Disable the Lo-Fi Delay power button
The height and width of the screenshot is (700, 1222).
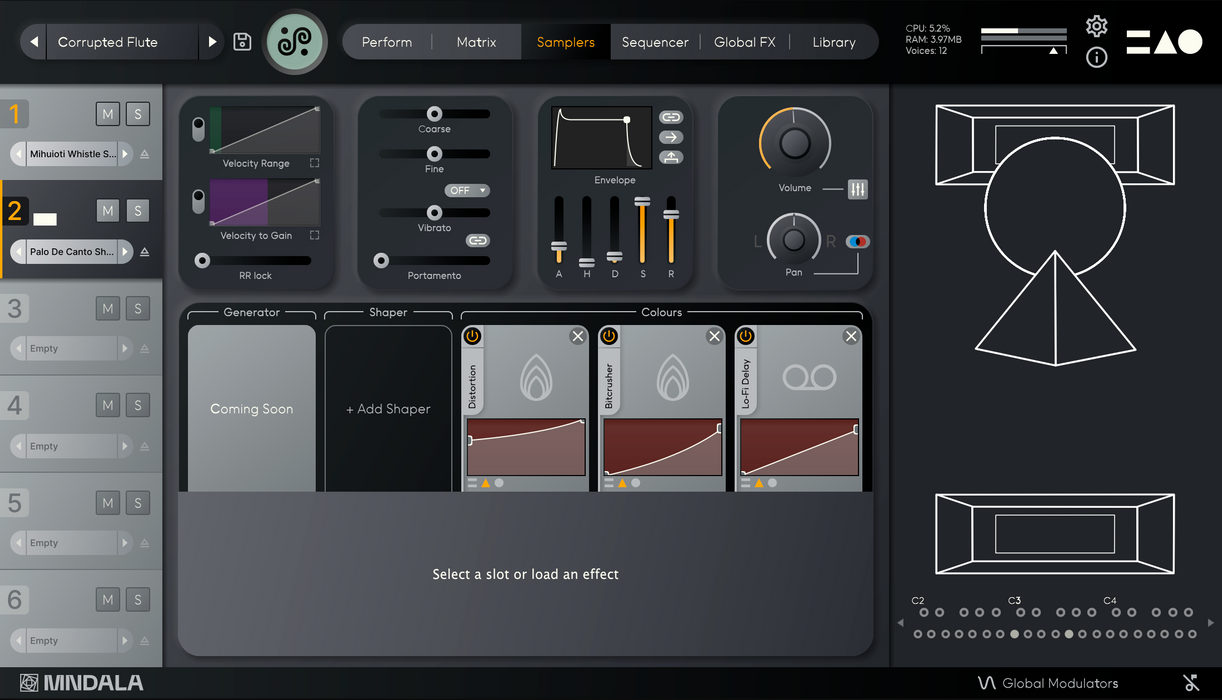(746, 337)
